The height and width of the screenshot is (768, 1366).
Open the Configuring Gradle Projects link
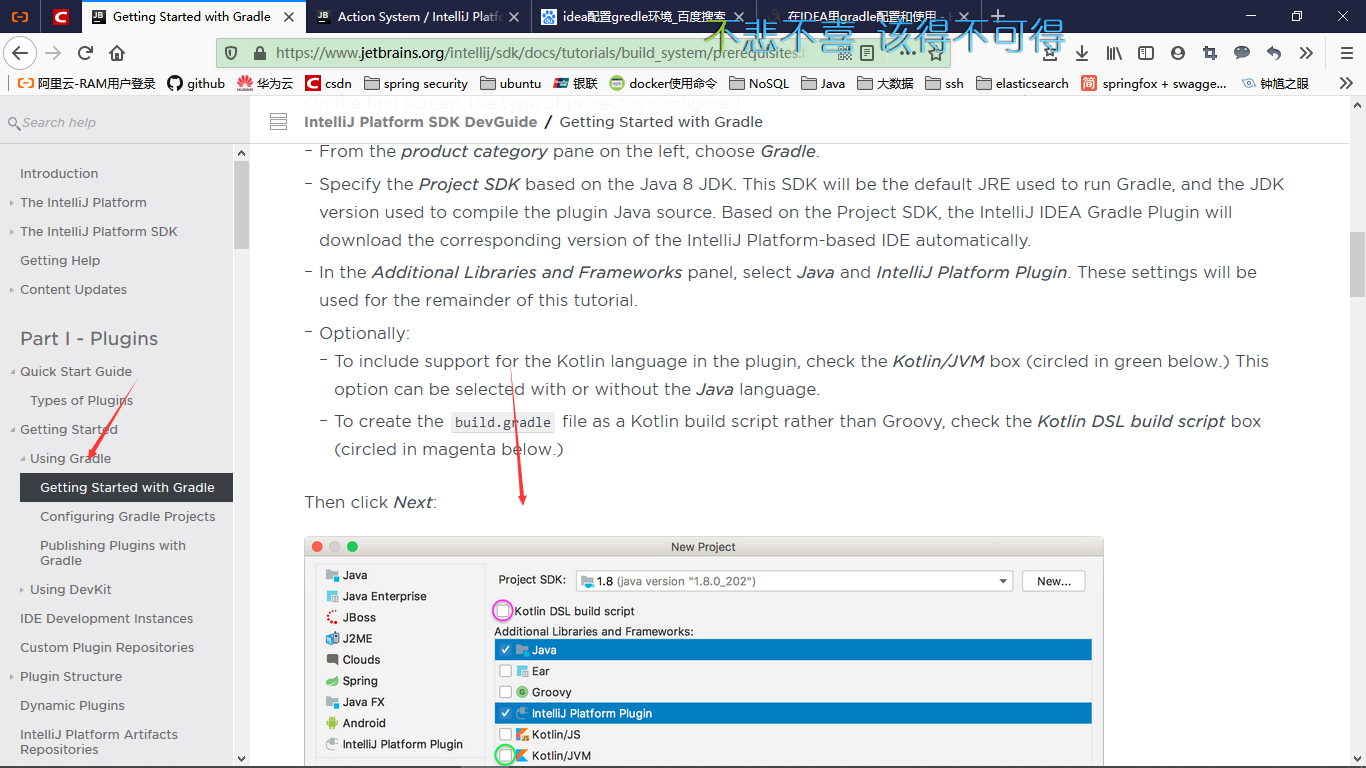(x=128, y=516)
